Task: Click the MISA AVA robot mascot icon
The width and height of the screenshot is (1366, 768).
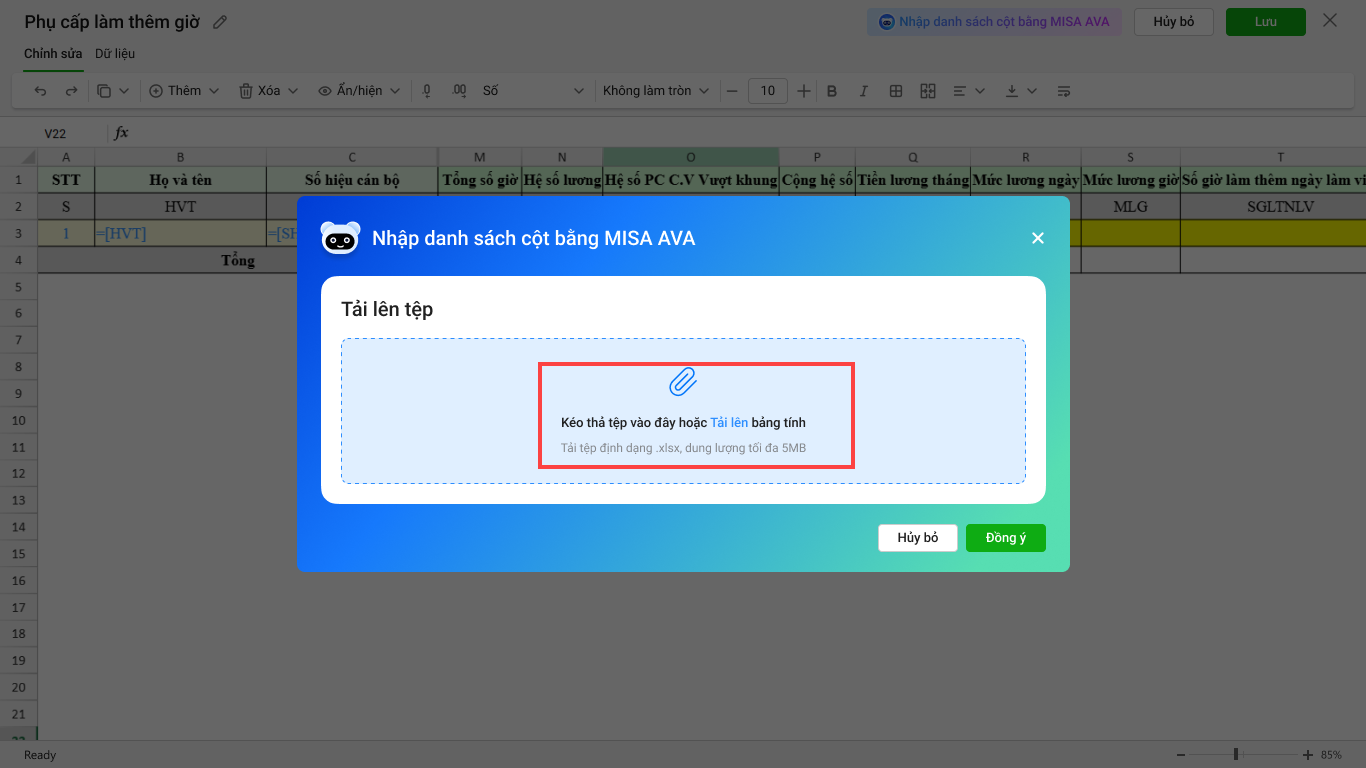Action: tap(340, 238)
